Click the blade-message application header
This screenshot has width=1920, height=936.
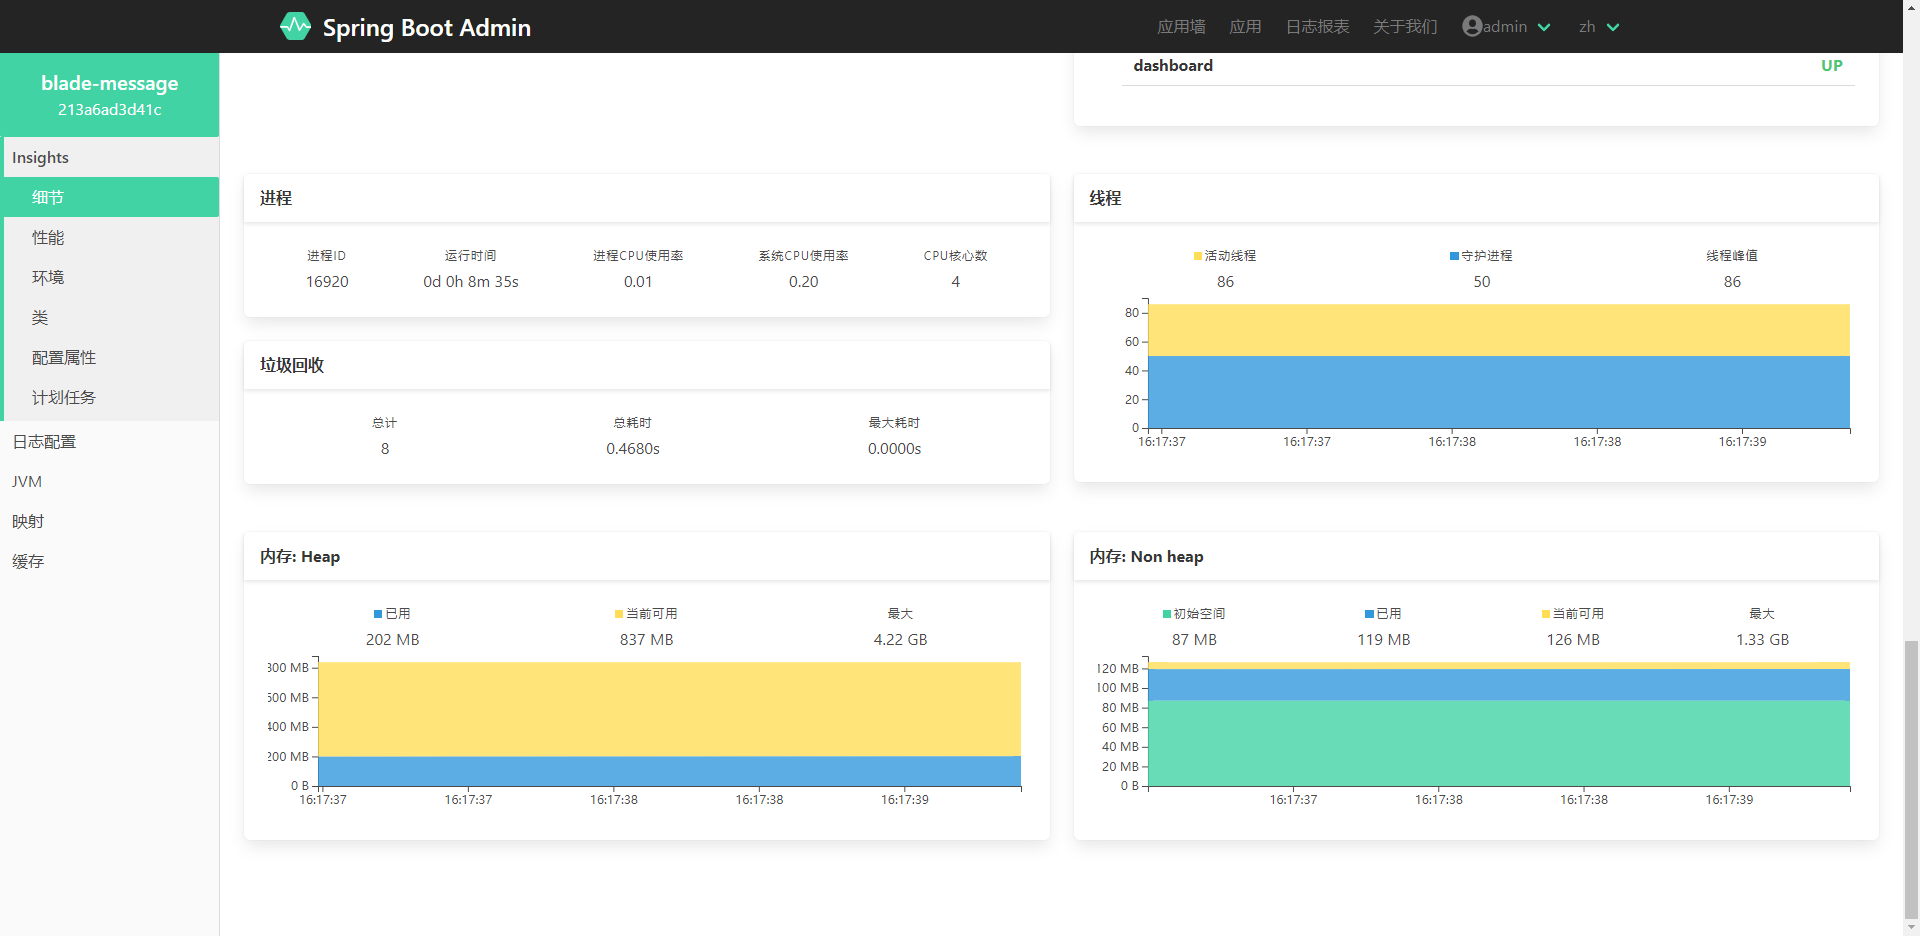point(110,95)
